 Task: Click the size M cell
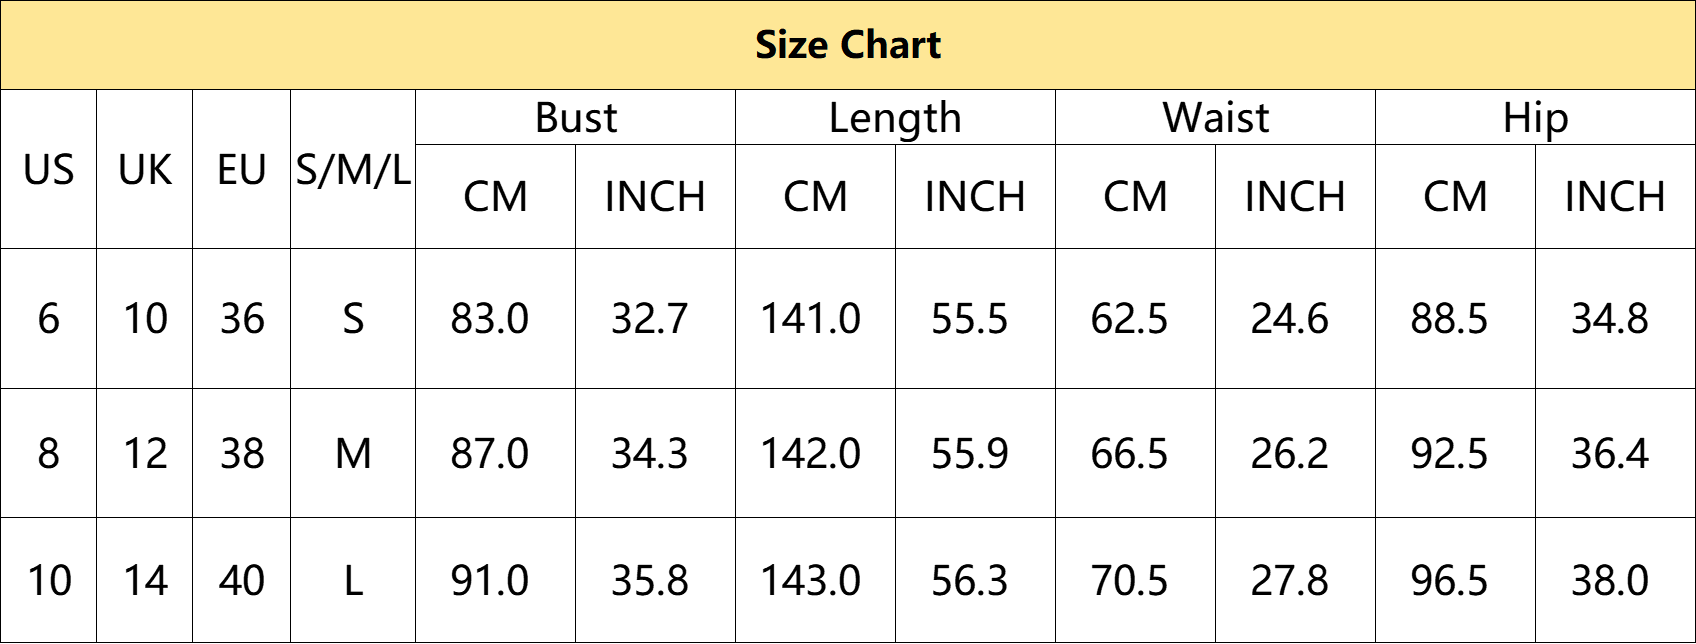point(353,454)
